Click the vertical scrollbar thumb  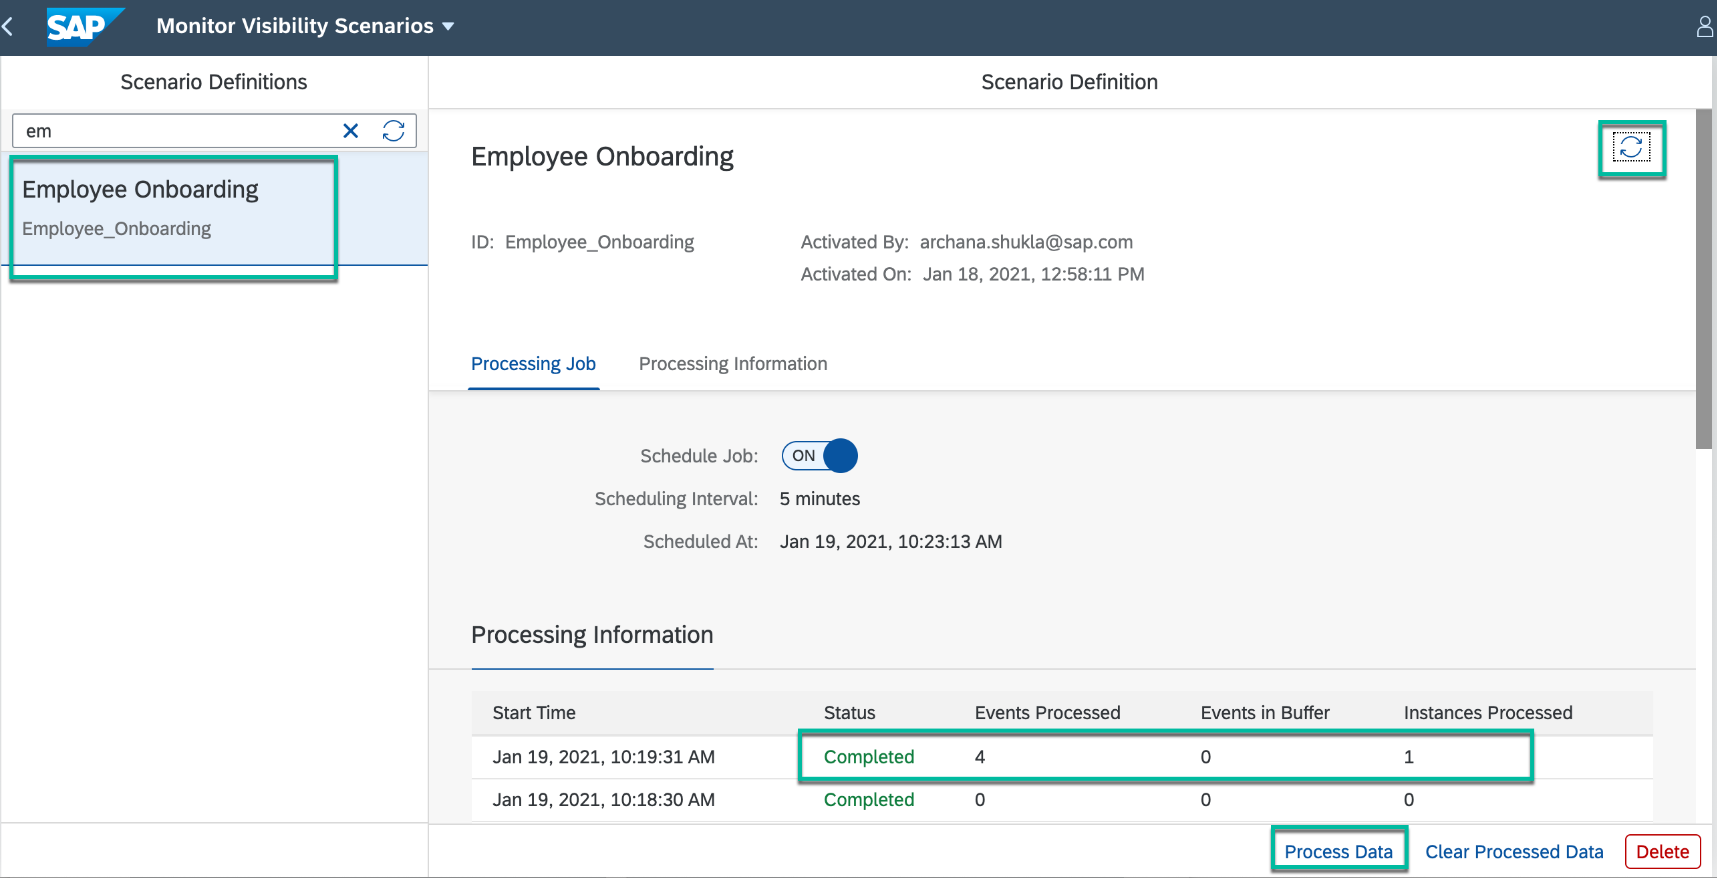coord(1704,279)
